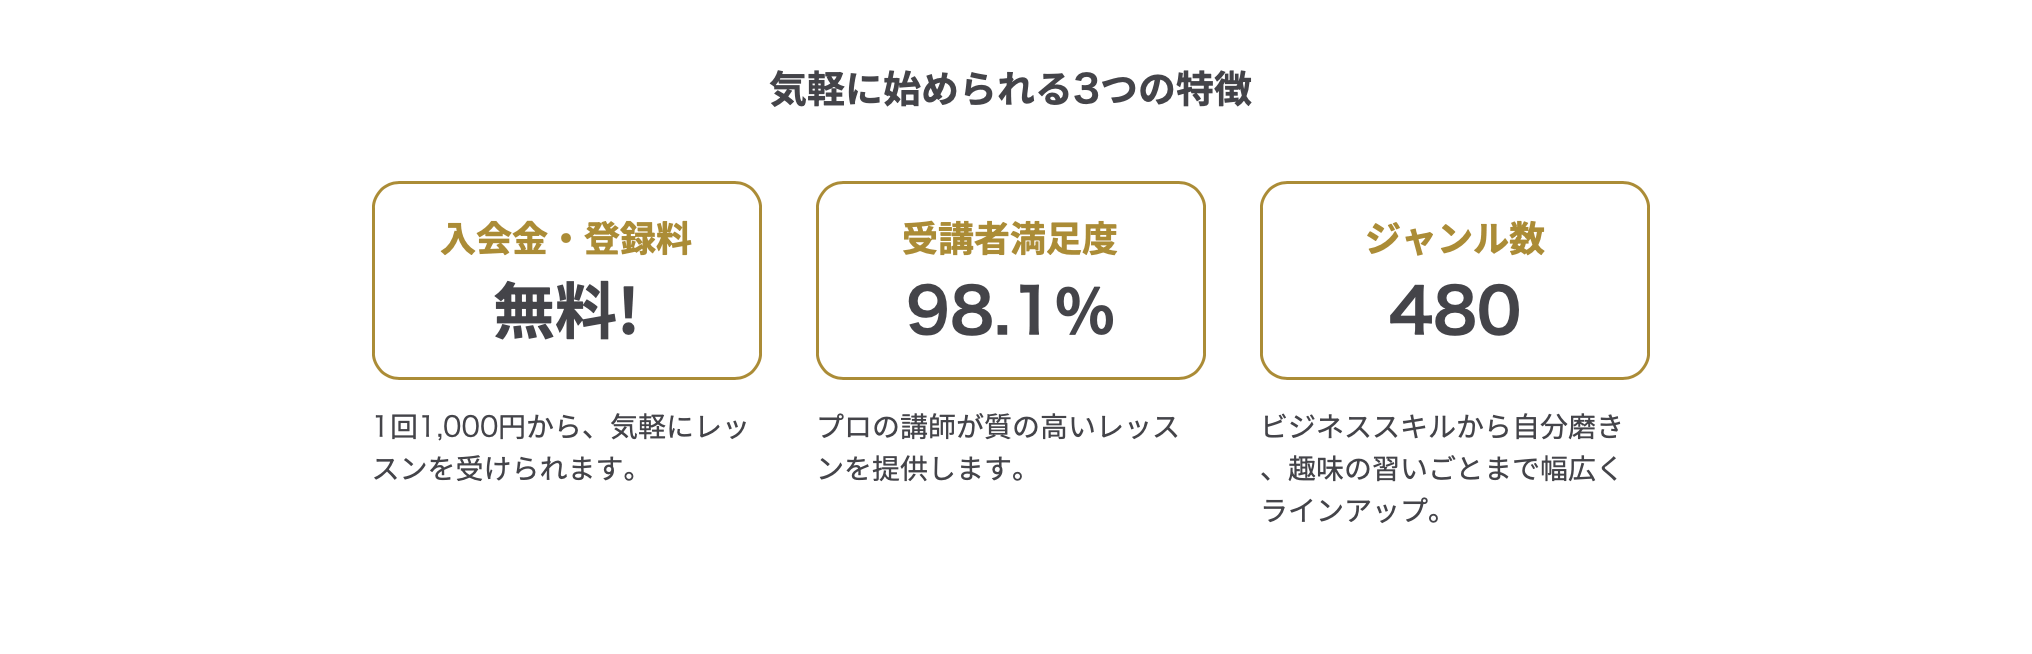Select the ジャンル数 card title
The height and width of the screenshot is (654, 2032).
tap(1454, 239)
